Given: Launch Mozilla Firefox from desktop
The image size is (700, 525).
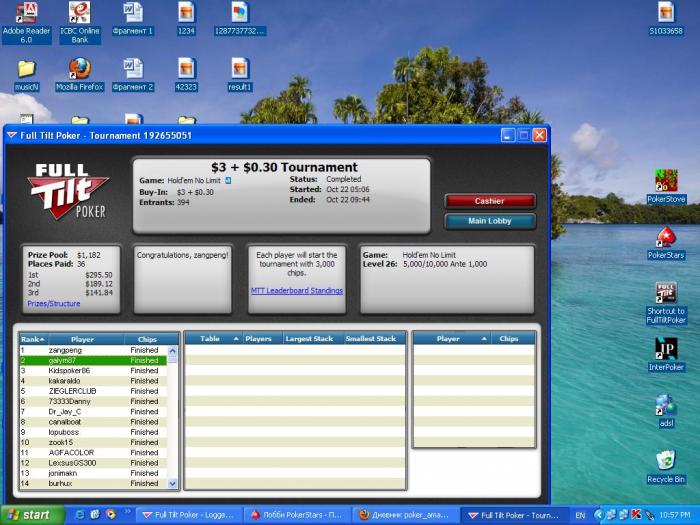Looking at the screenshot, I should point(79,75).
